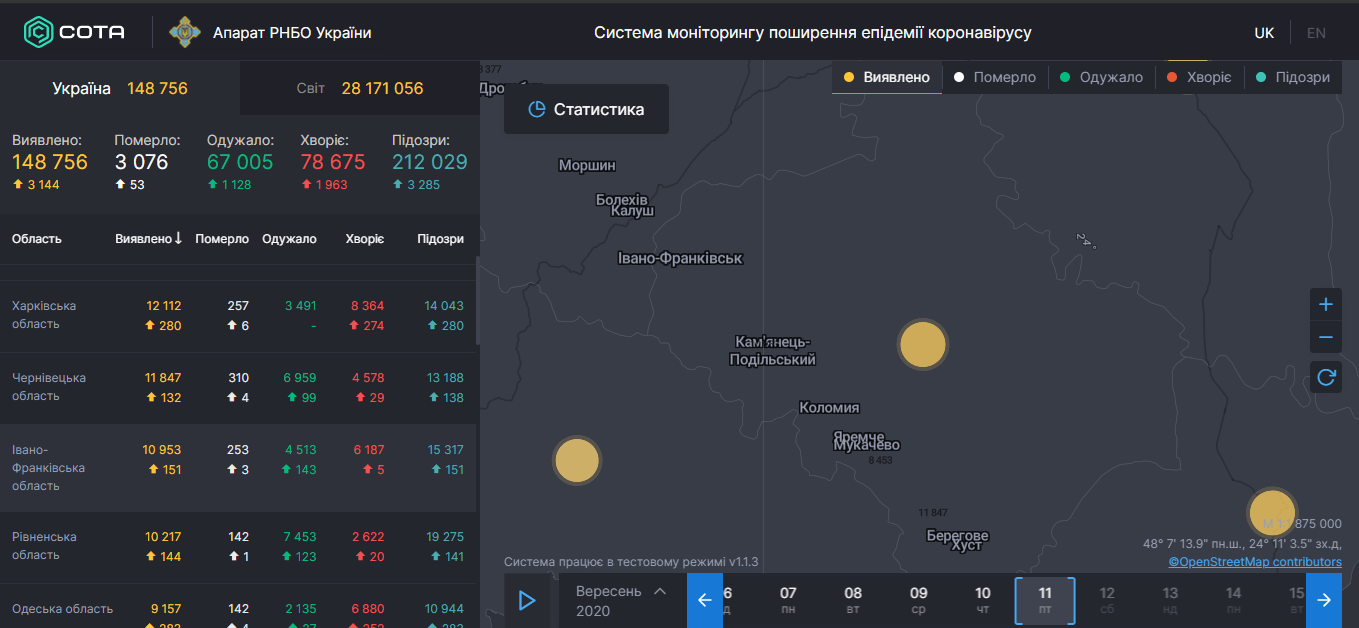Open the Статистика pie chart panel

click(586, 109)
